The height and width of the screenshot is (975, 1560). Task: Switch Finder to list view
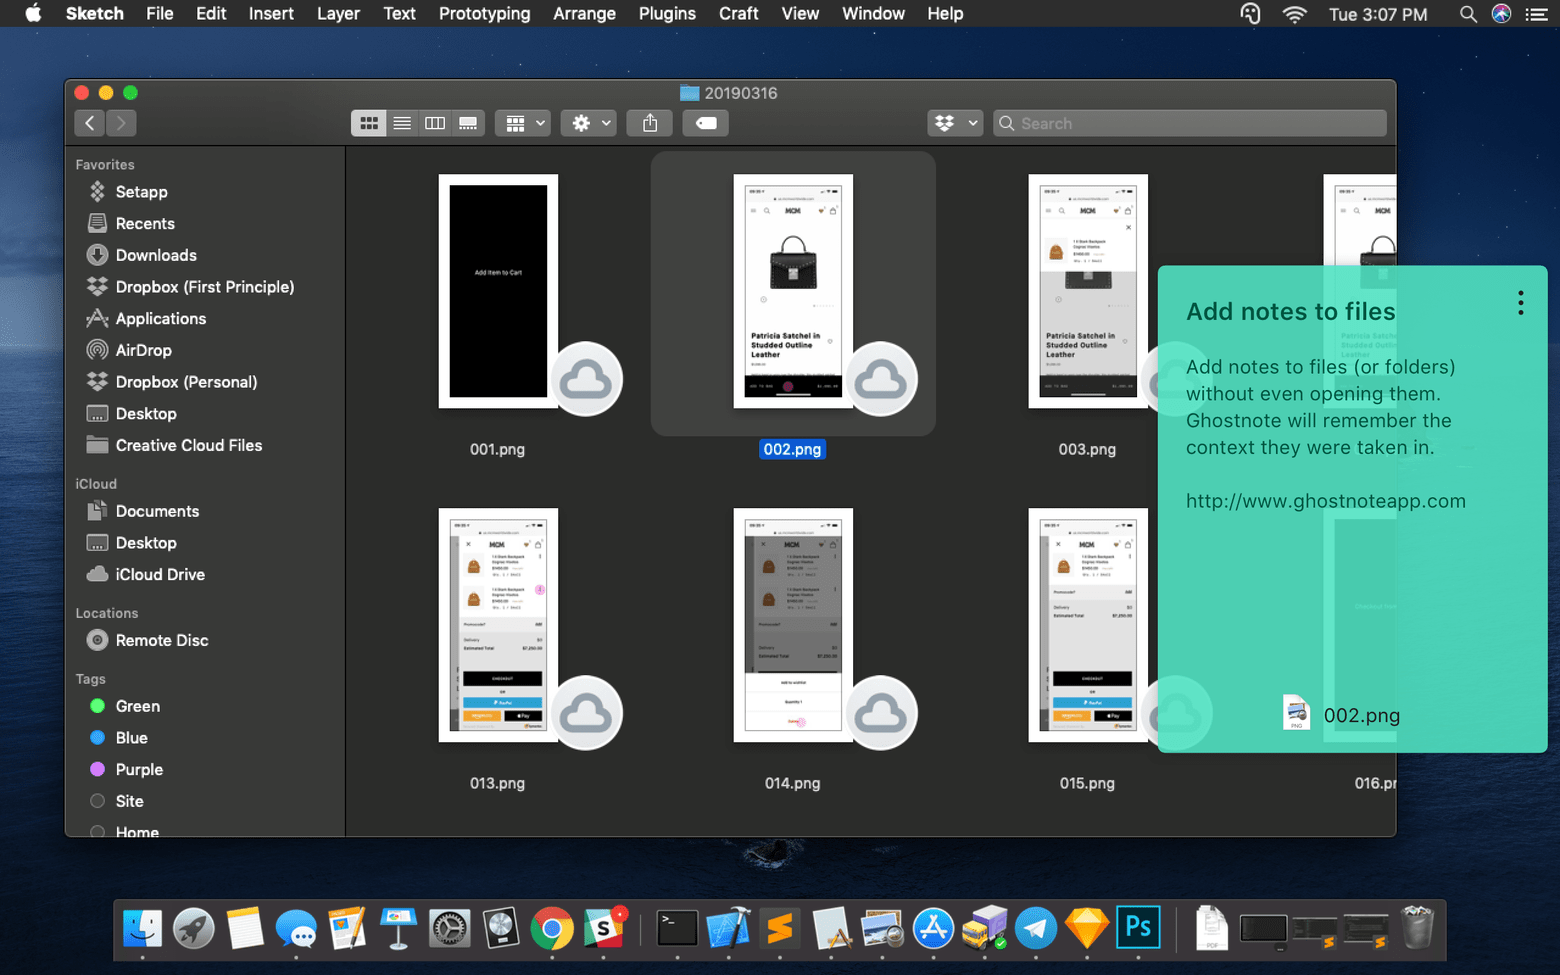(402, 123)
